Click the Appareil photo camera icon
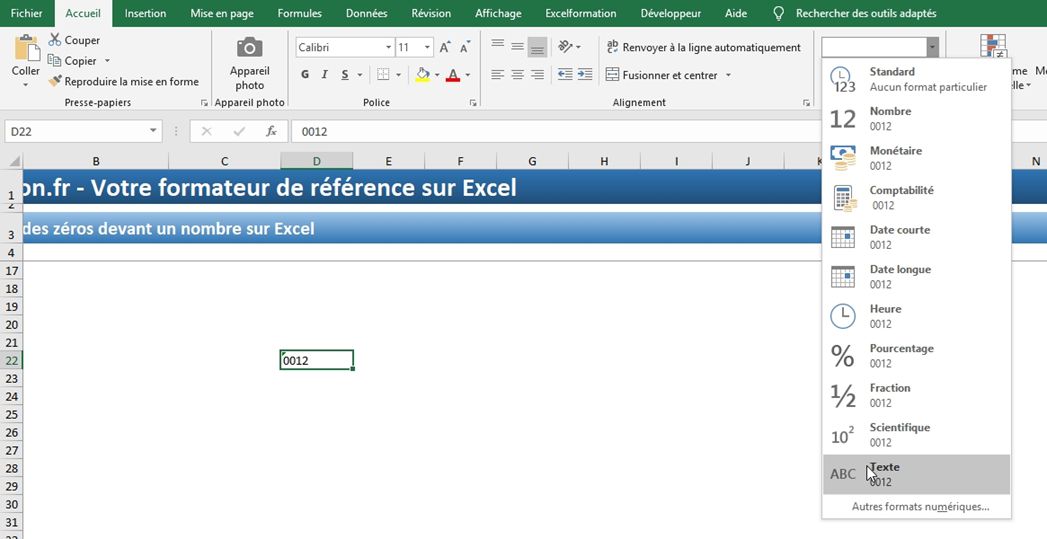Screen dimensions: 1047x539 pos(249,49)
